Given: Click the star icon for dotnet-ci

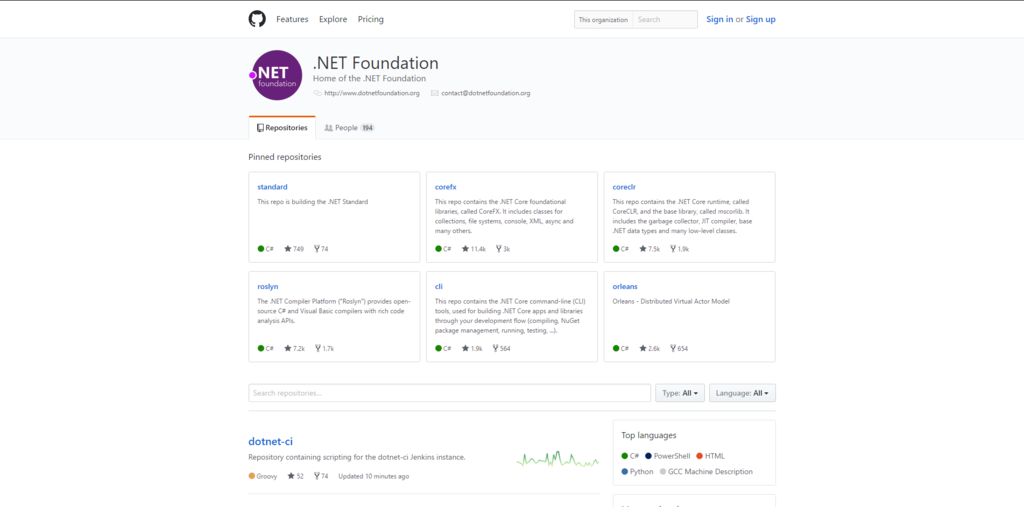Looking at the screenshot, I should pyautogui.click(x=291, y=476).
